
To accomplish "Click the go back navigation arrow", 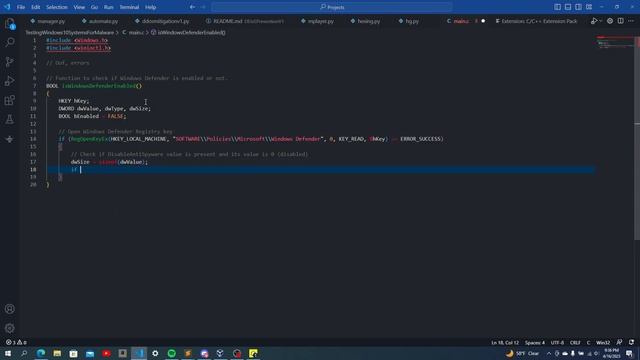I will pos(192,7).
